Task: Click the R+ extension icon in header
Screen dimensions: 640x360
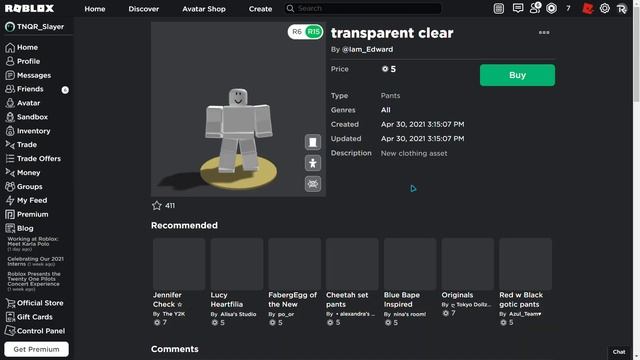Action: [621, 9]
